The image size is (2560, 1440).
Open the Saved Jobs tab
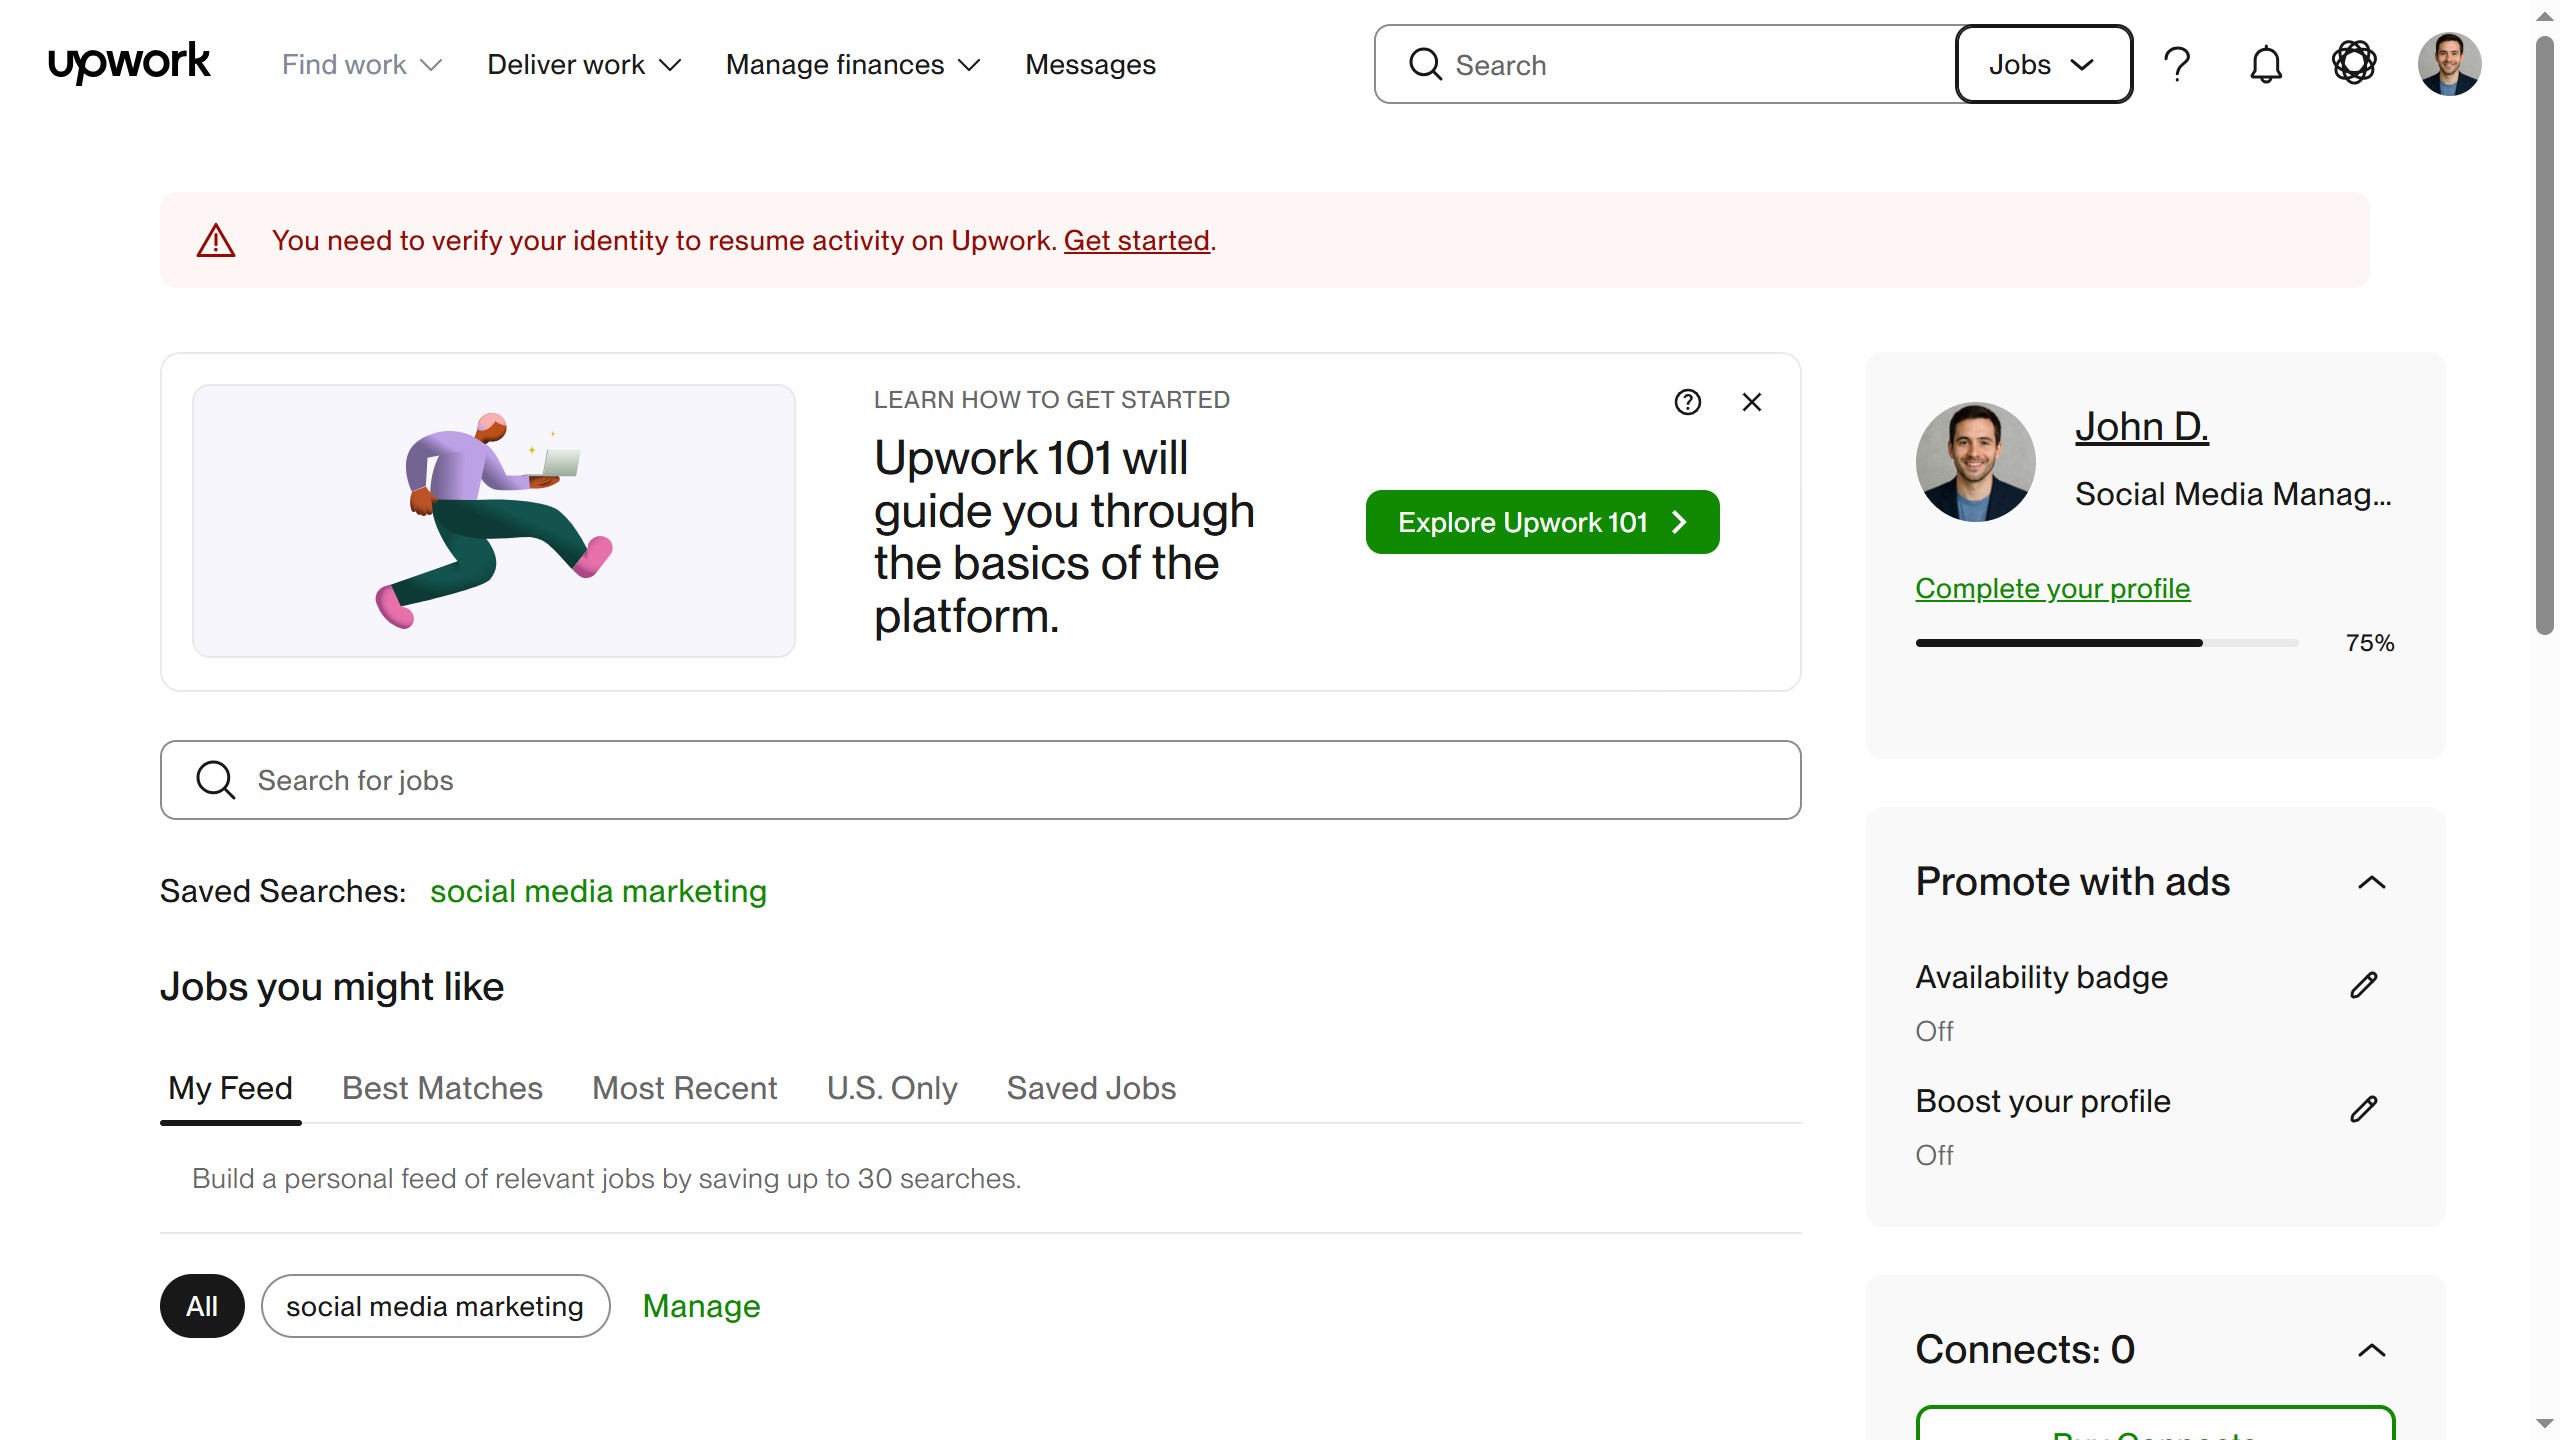[x=1091, y=1088]
